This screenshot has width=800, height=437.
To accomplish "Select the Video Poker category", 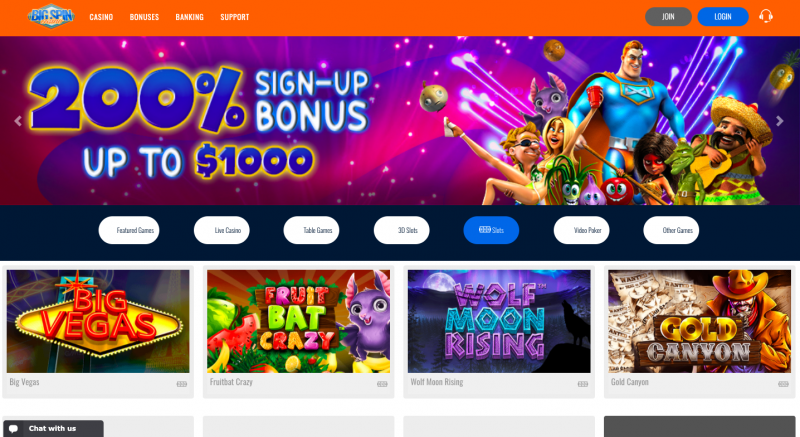I will (x=582, y=230).
